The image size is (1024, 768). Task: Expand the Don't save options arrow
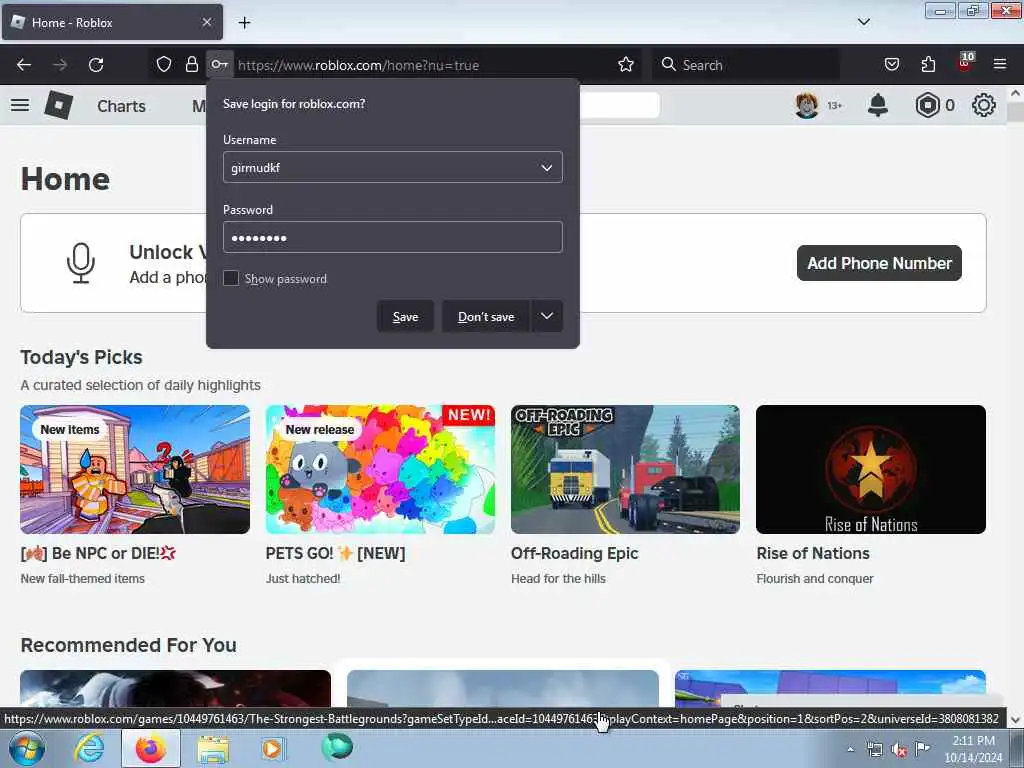pos(547,316)
